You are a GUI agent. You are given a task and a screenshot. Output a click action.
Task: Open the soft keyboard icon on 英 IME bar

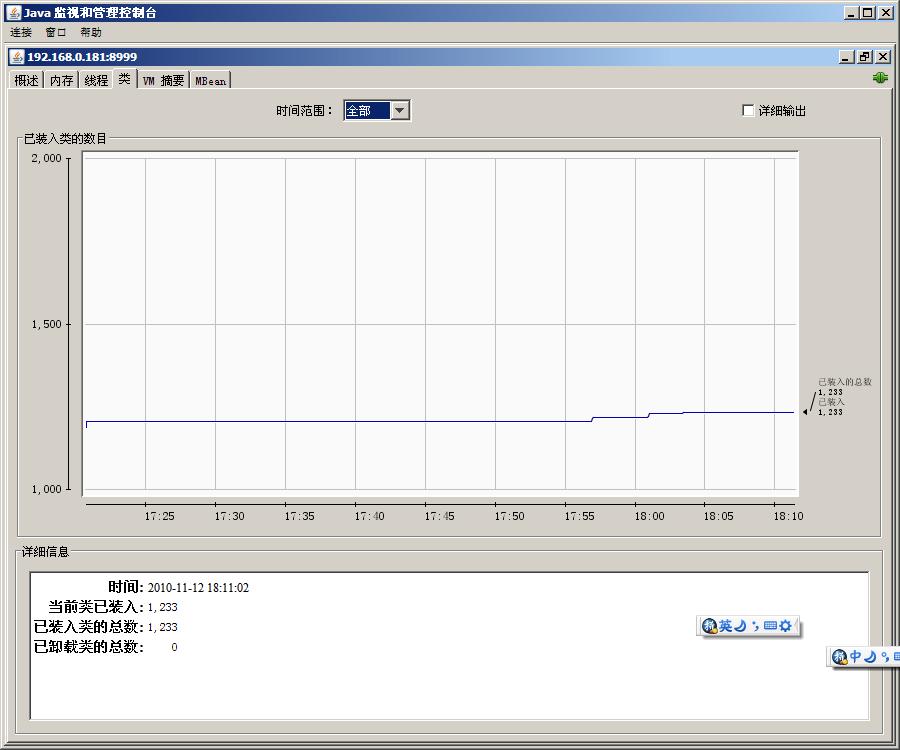point(770,625)
